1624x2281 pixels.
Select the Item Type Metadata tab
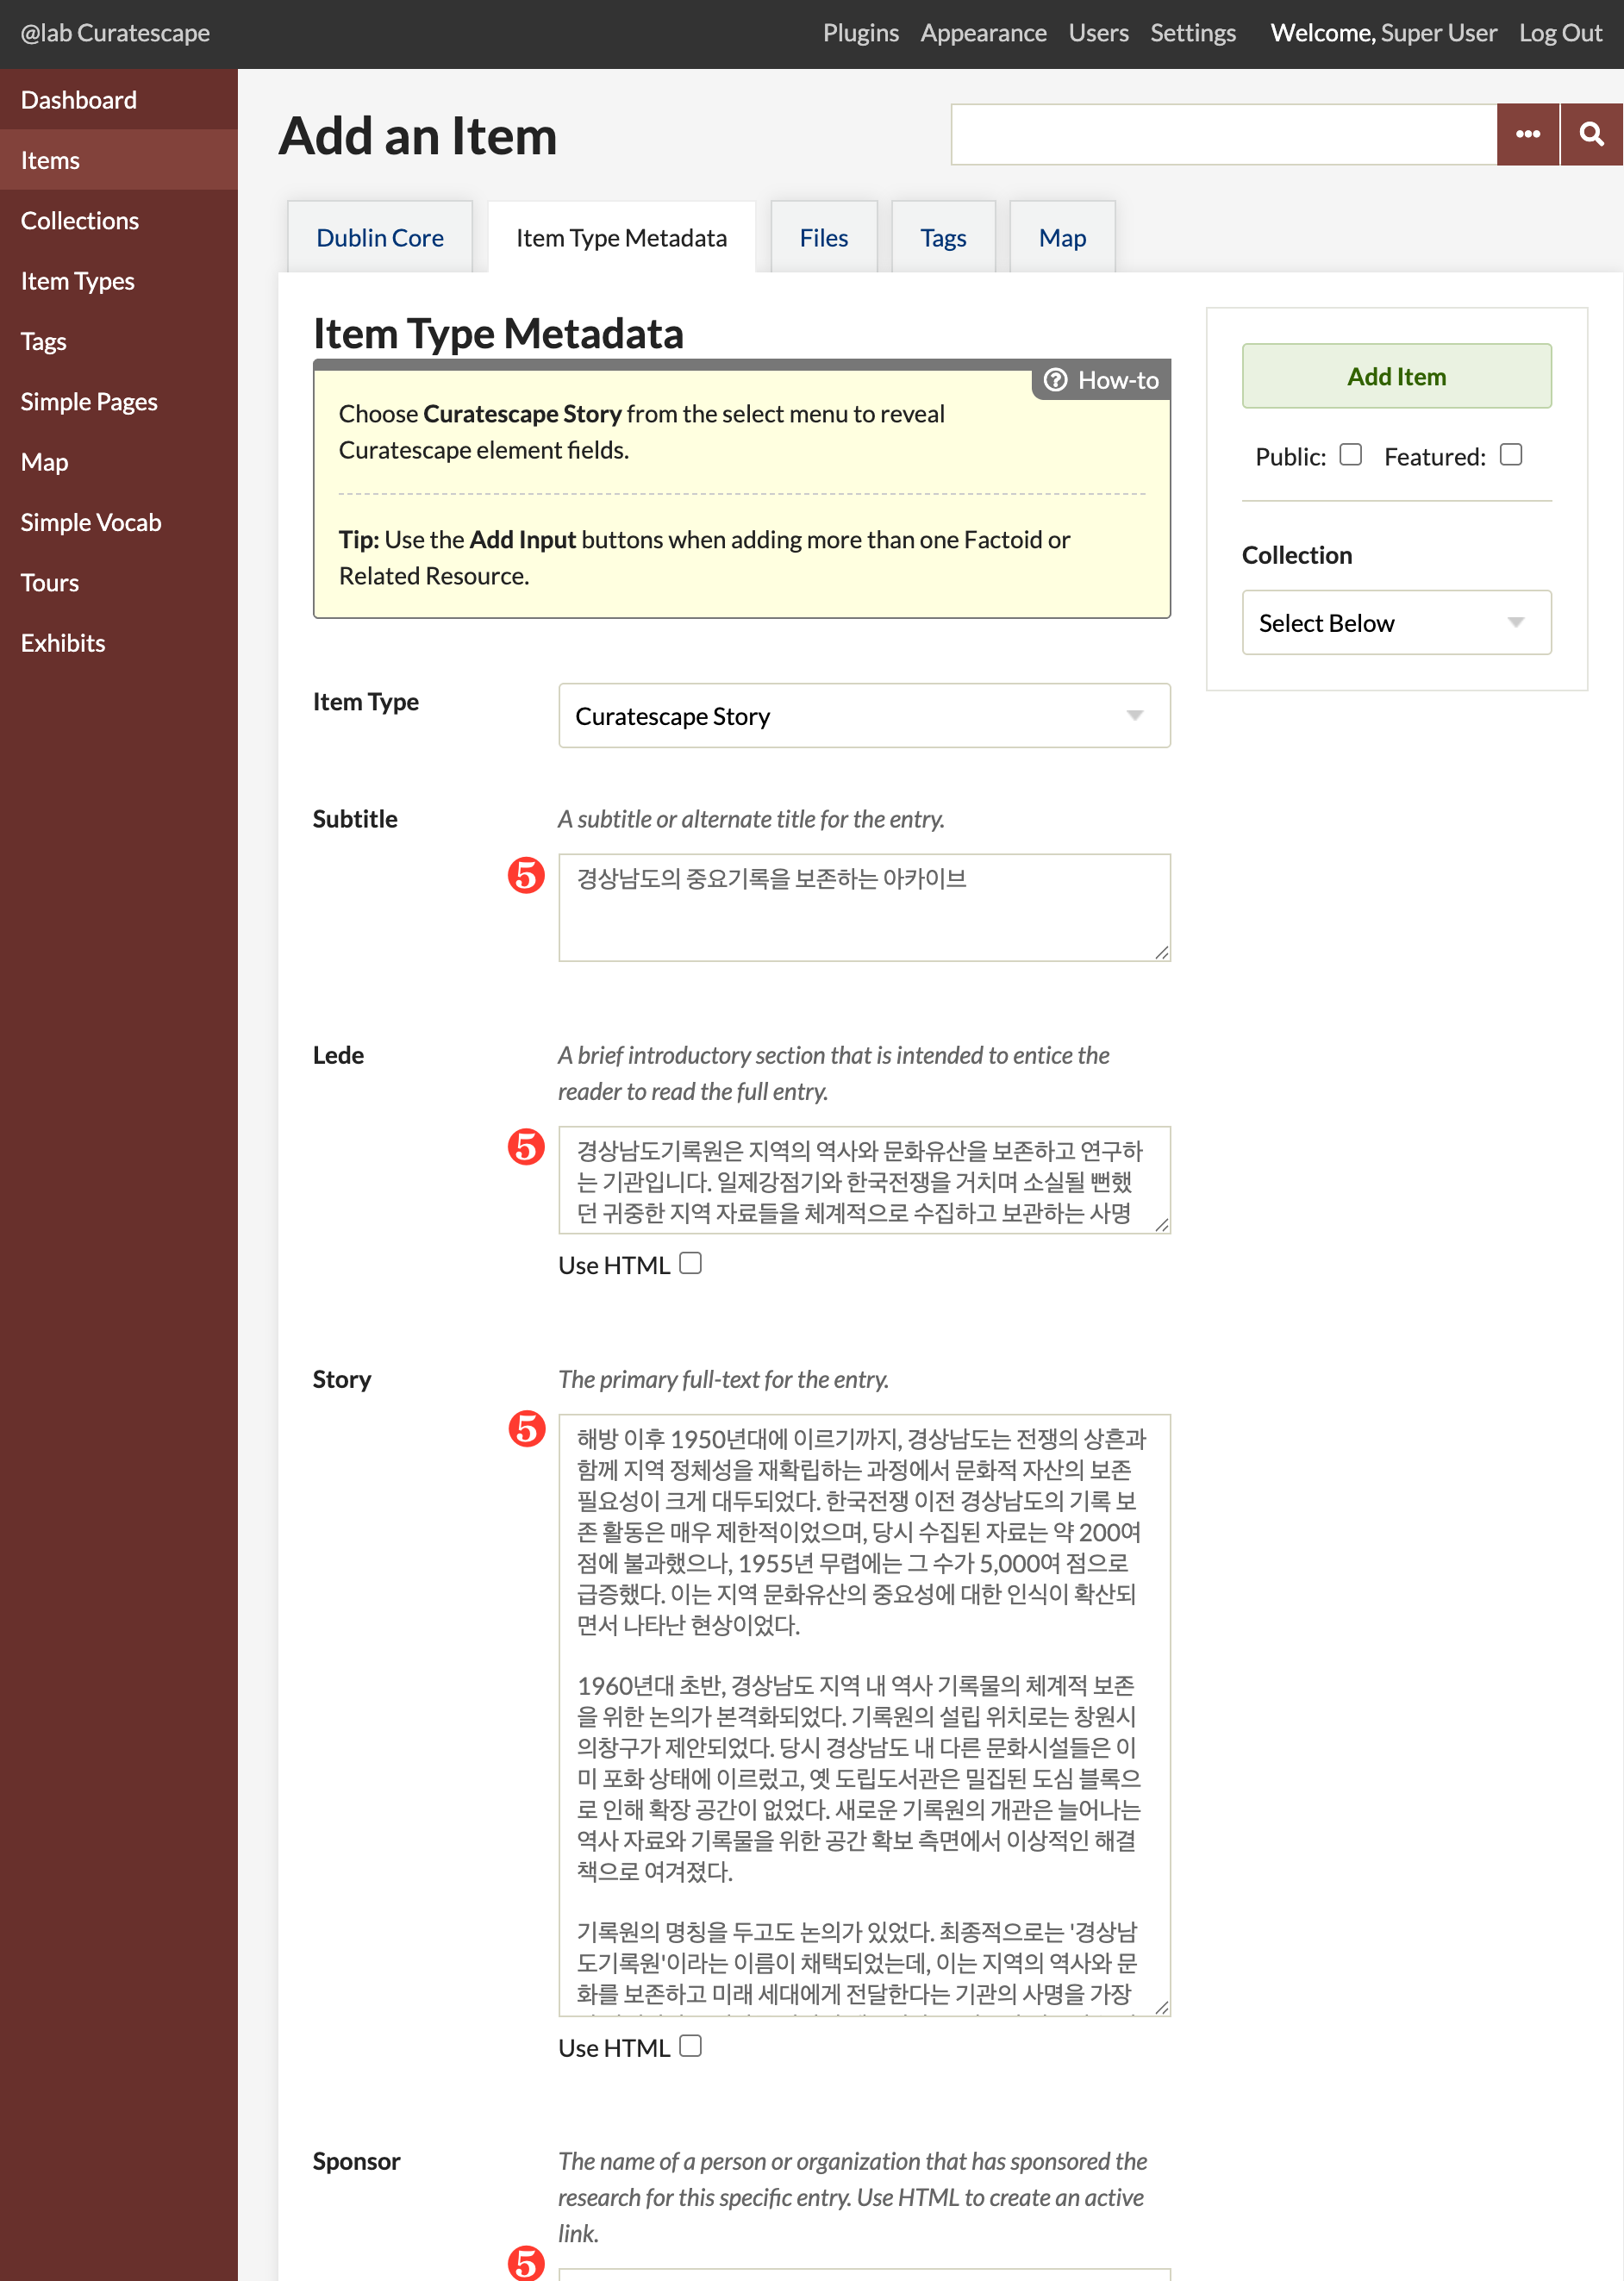coord(621,238)
